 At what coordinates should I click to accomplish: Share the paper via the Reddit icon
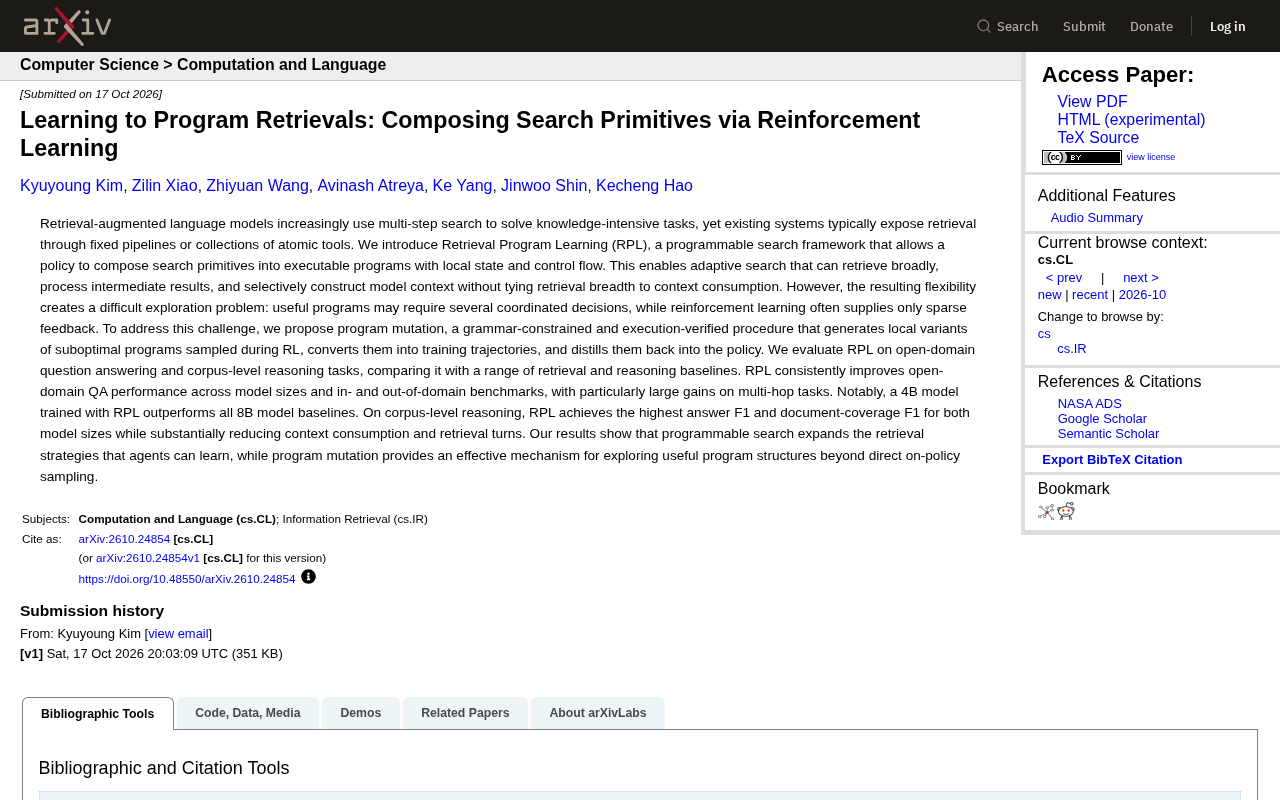(1066, 512)
